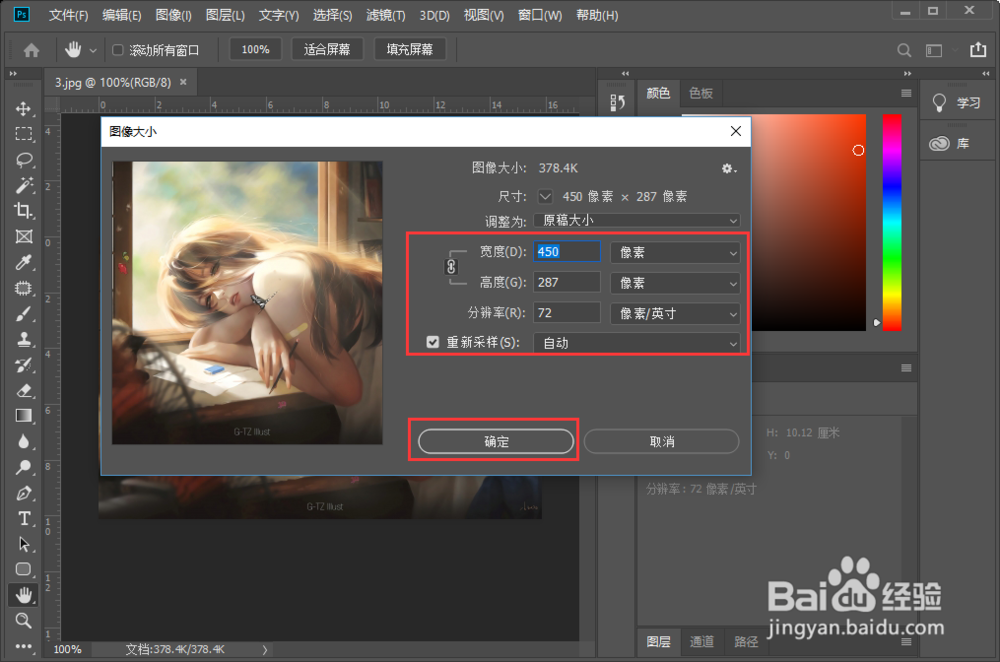Click the Height value field
1000x662 pixels.
567,283
